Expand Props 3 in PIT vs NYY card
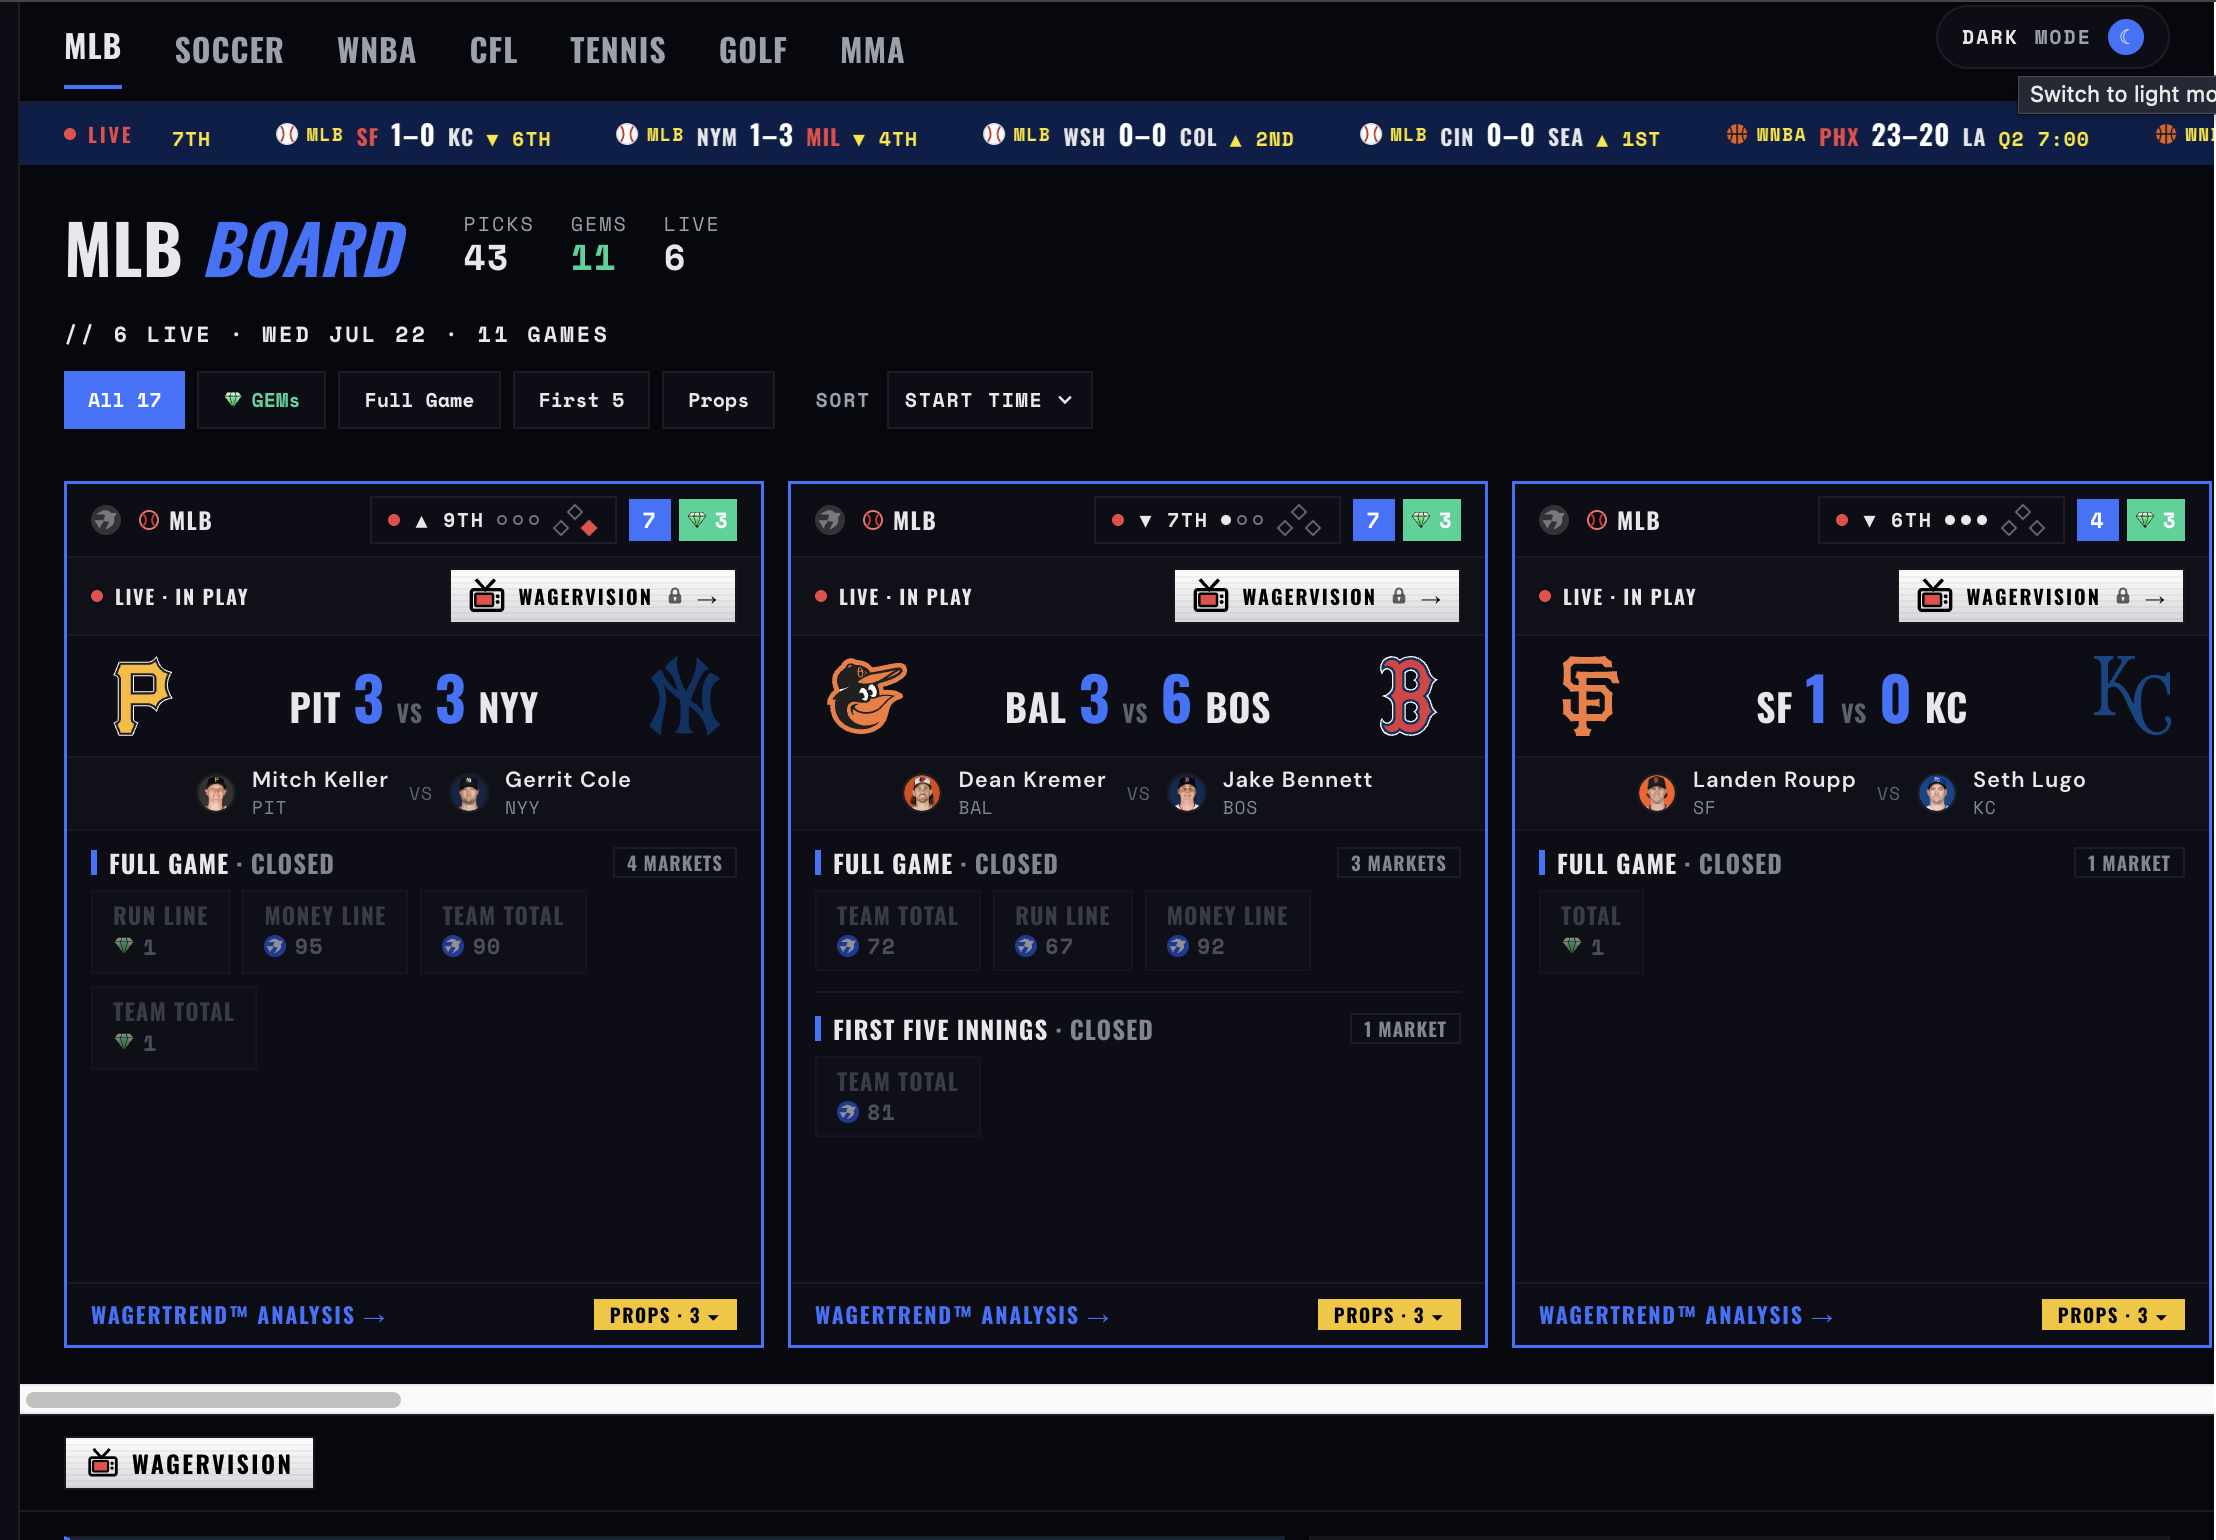 tap(665, 1315)
